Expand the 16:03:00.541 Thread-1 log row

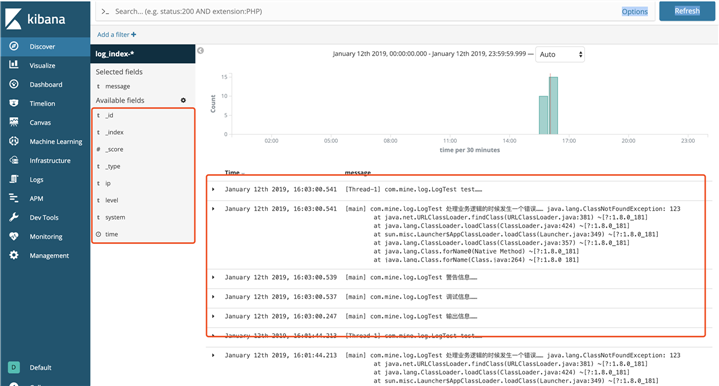pyautogui.click(x=213, y=189)
